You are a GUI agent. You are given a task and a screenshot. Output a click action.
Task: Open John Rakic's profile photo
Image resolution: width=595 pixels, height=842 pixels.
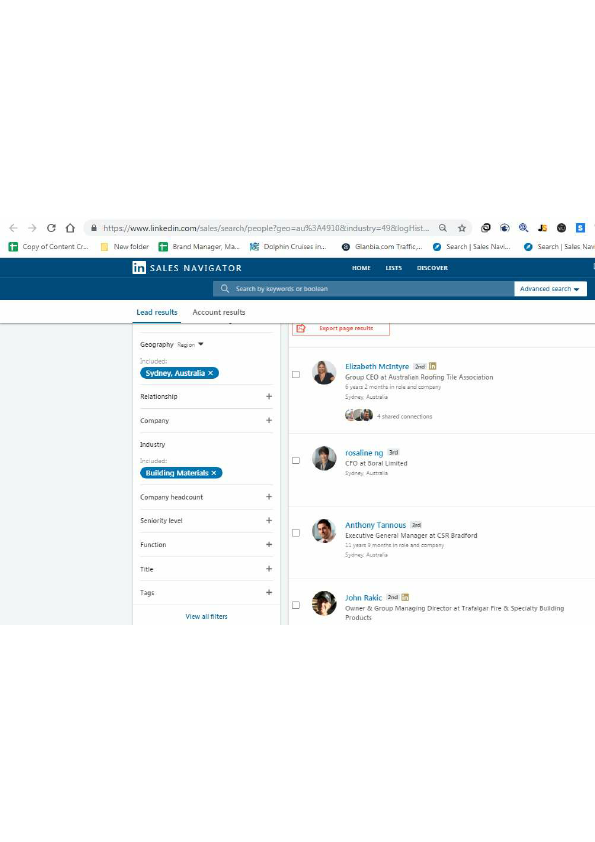tap(324, 603)
